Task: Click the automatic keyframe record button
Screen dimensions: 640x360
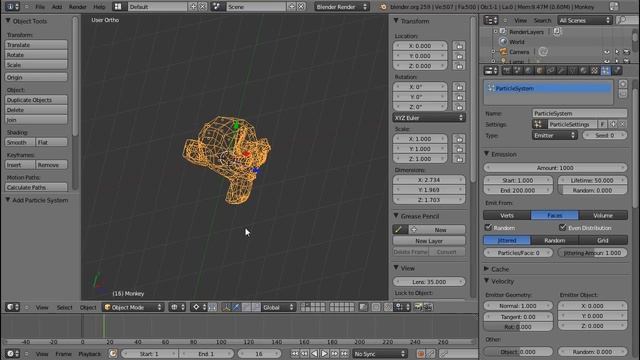Action: (x=420, y=354)
